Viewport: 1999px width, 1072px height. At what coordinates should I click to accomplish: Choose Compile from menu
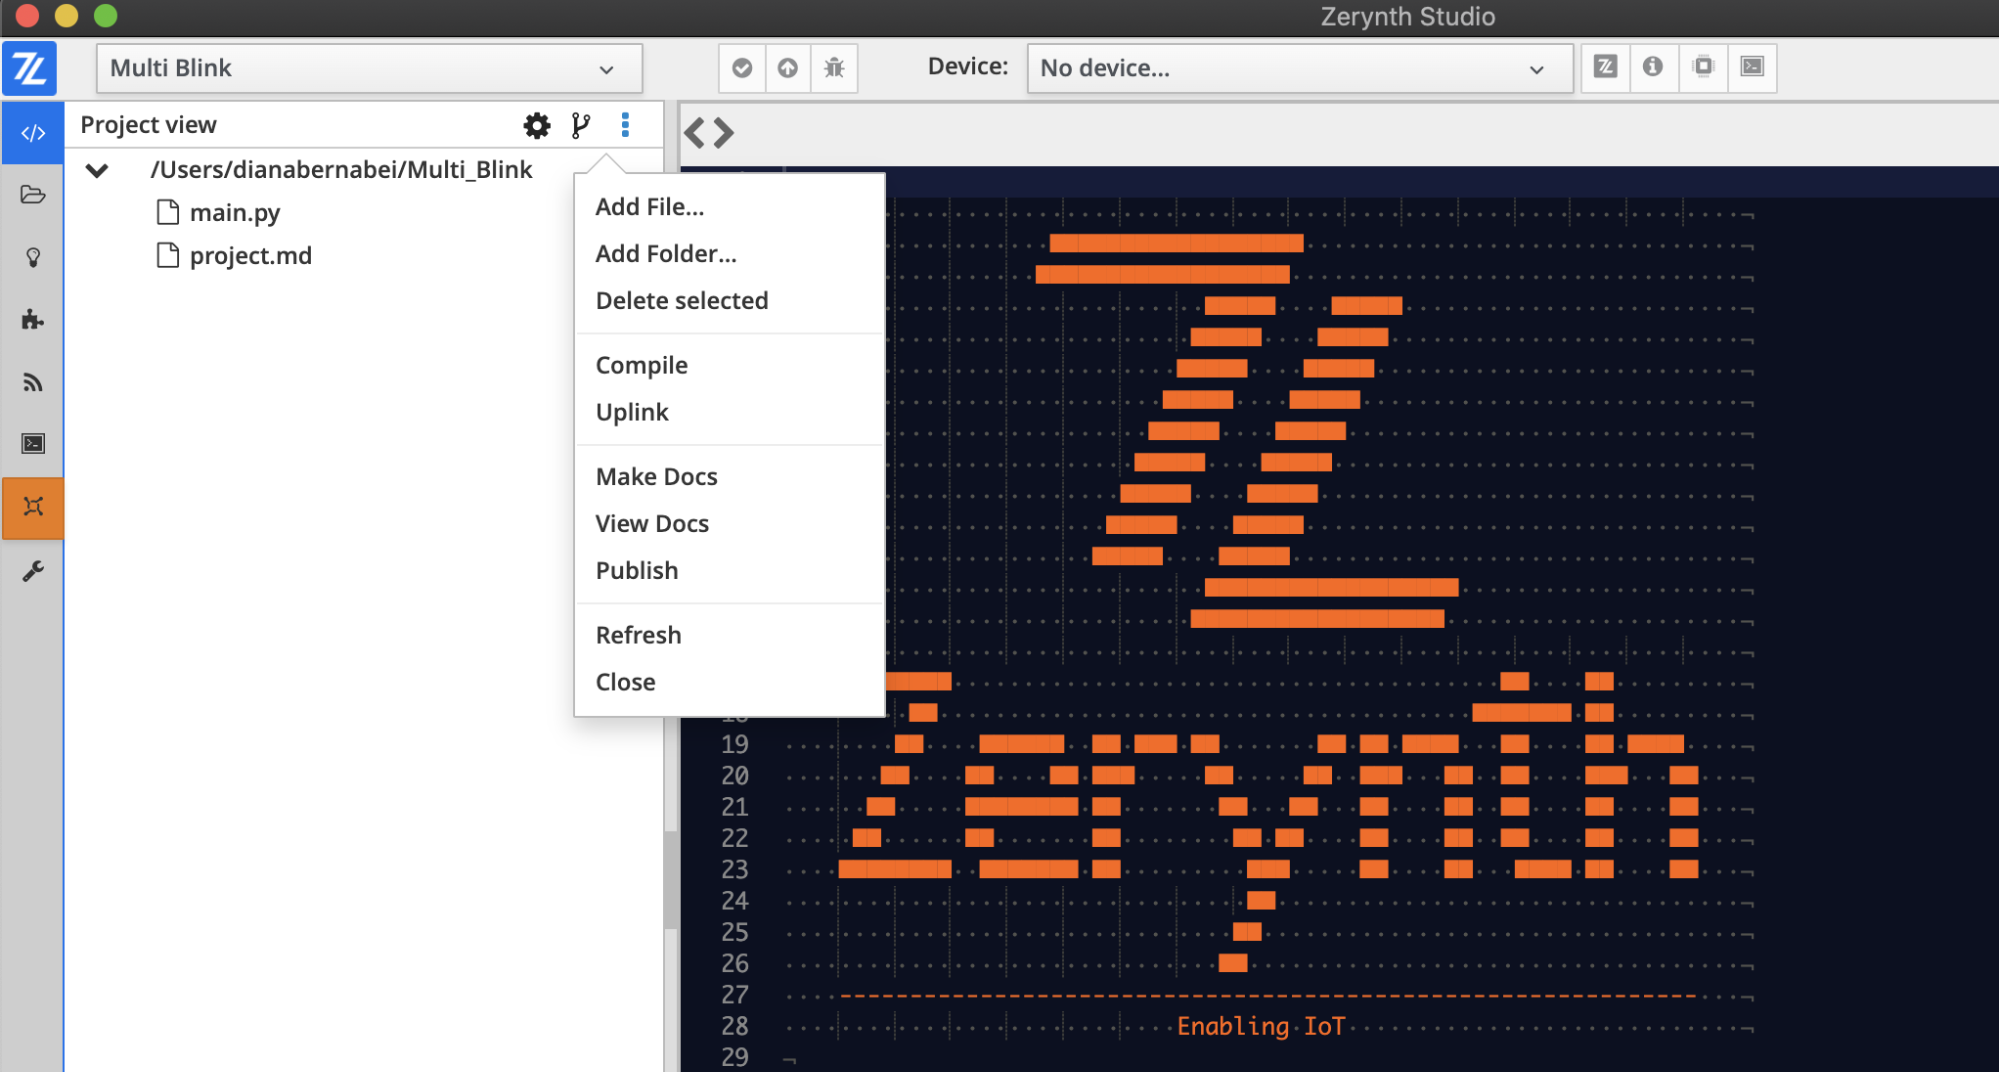pyautogui.click(x=642, y=365)
